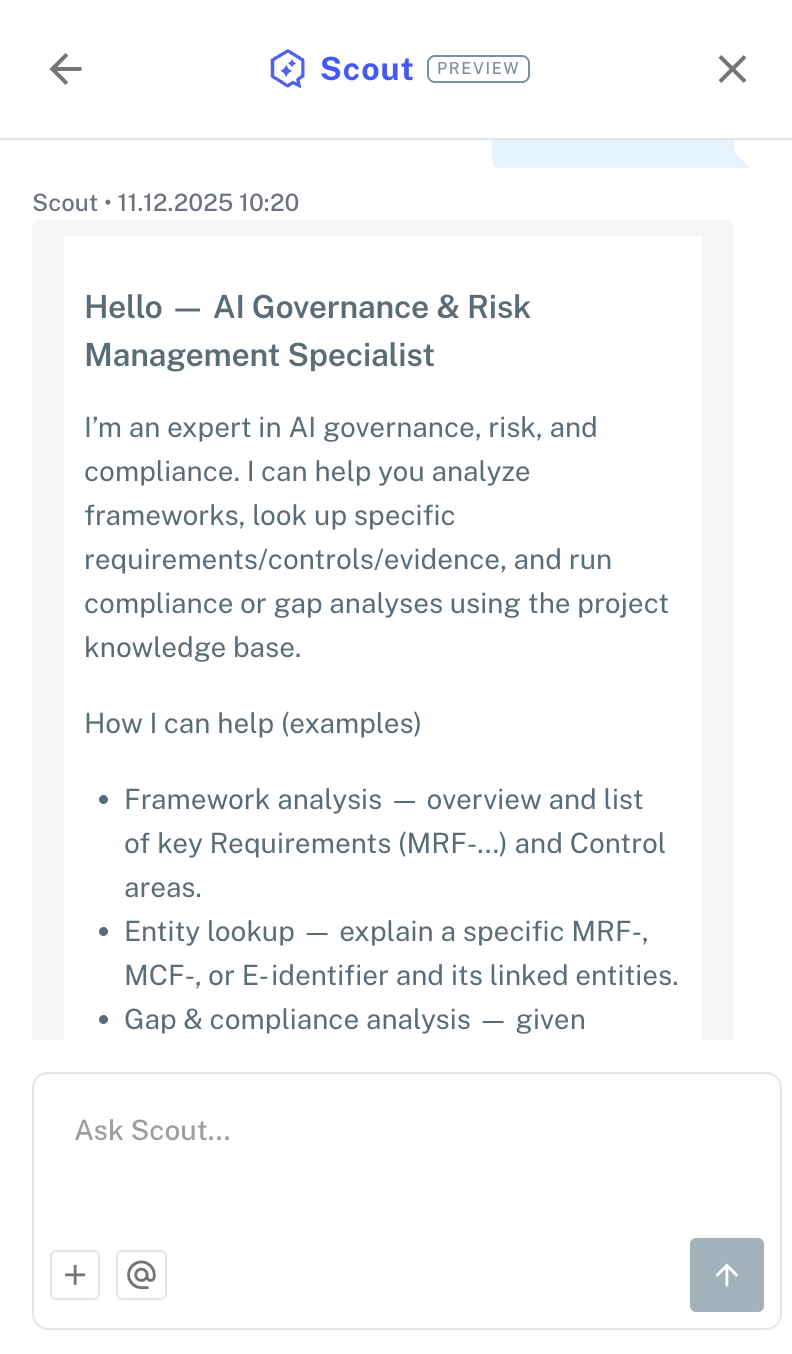
Task: Click the 'Entity lookup' bullet label
Action: tap(210, 932)
